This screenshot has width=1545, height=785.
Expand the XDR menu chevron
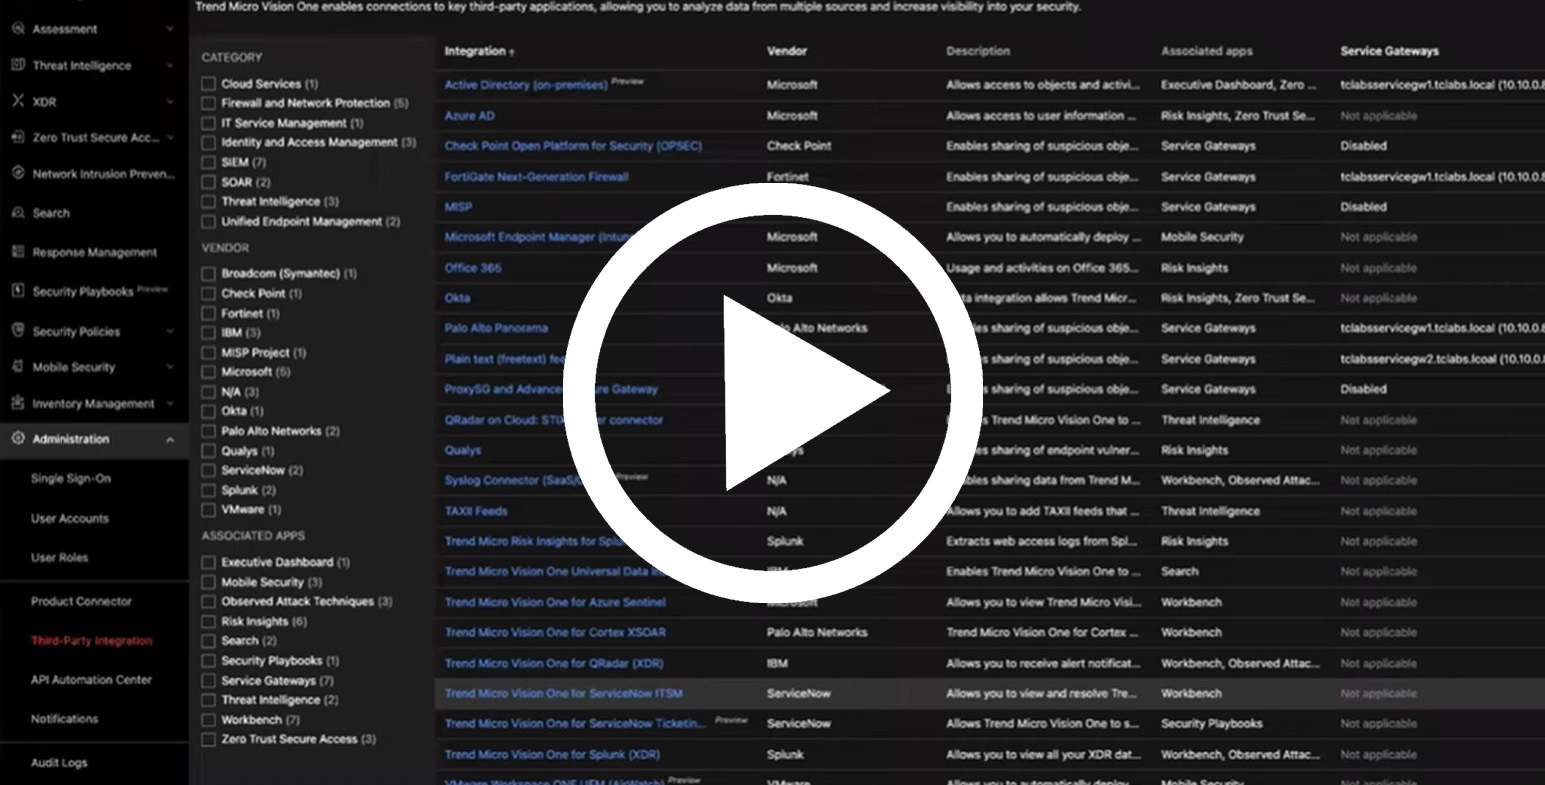(x=170, y=101)
